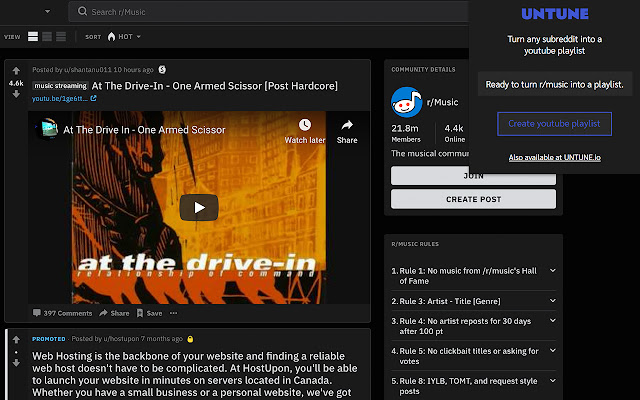Screen dimensions: 640x400
Task: Click the music streaming flair tag
Action: [60, 86]
